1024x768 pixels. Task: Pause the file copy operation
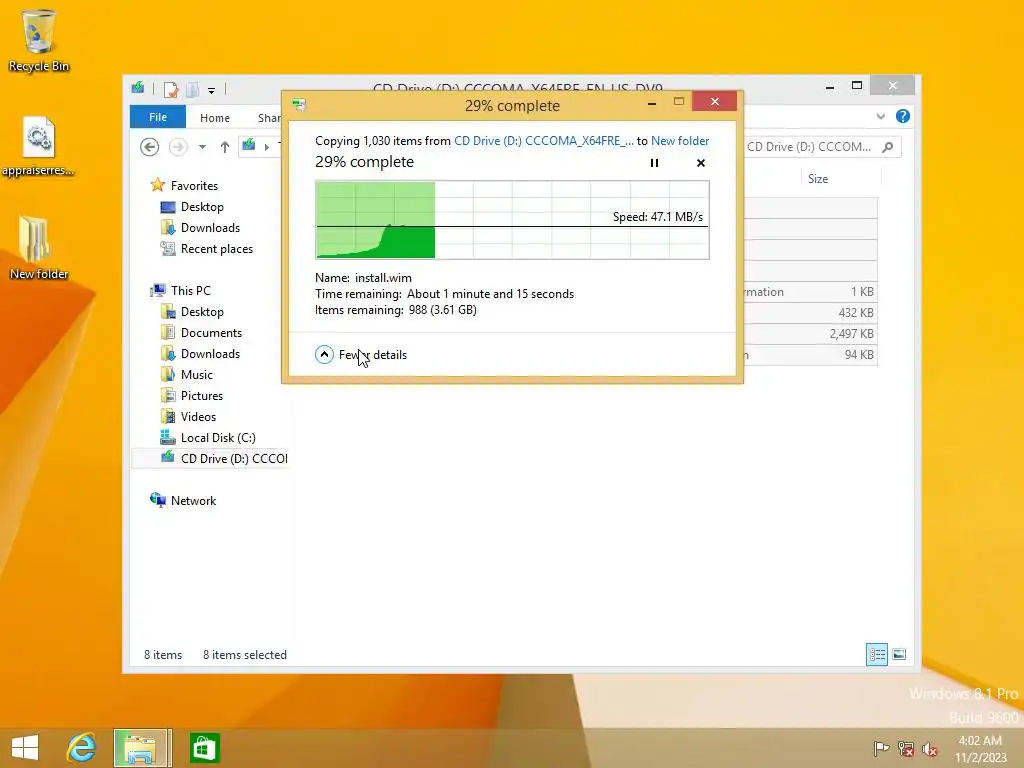pyautogui.click(x=654, y=163)
